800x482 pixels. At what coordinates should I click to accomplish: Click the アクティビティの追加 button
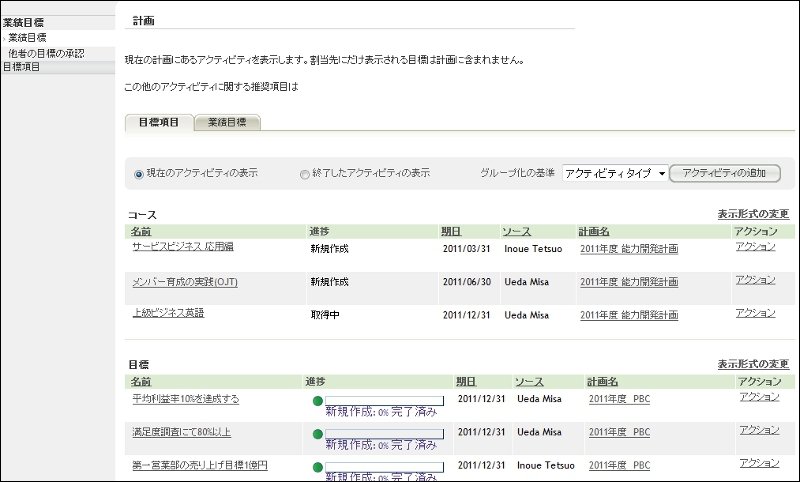(x=724, y=173)
